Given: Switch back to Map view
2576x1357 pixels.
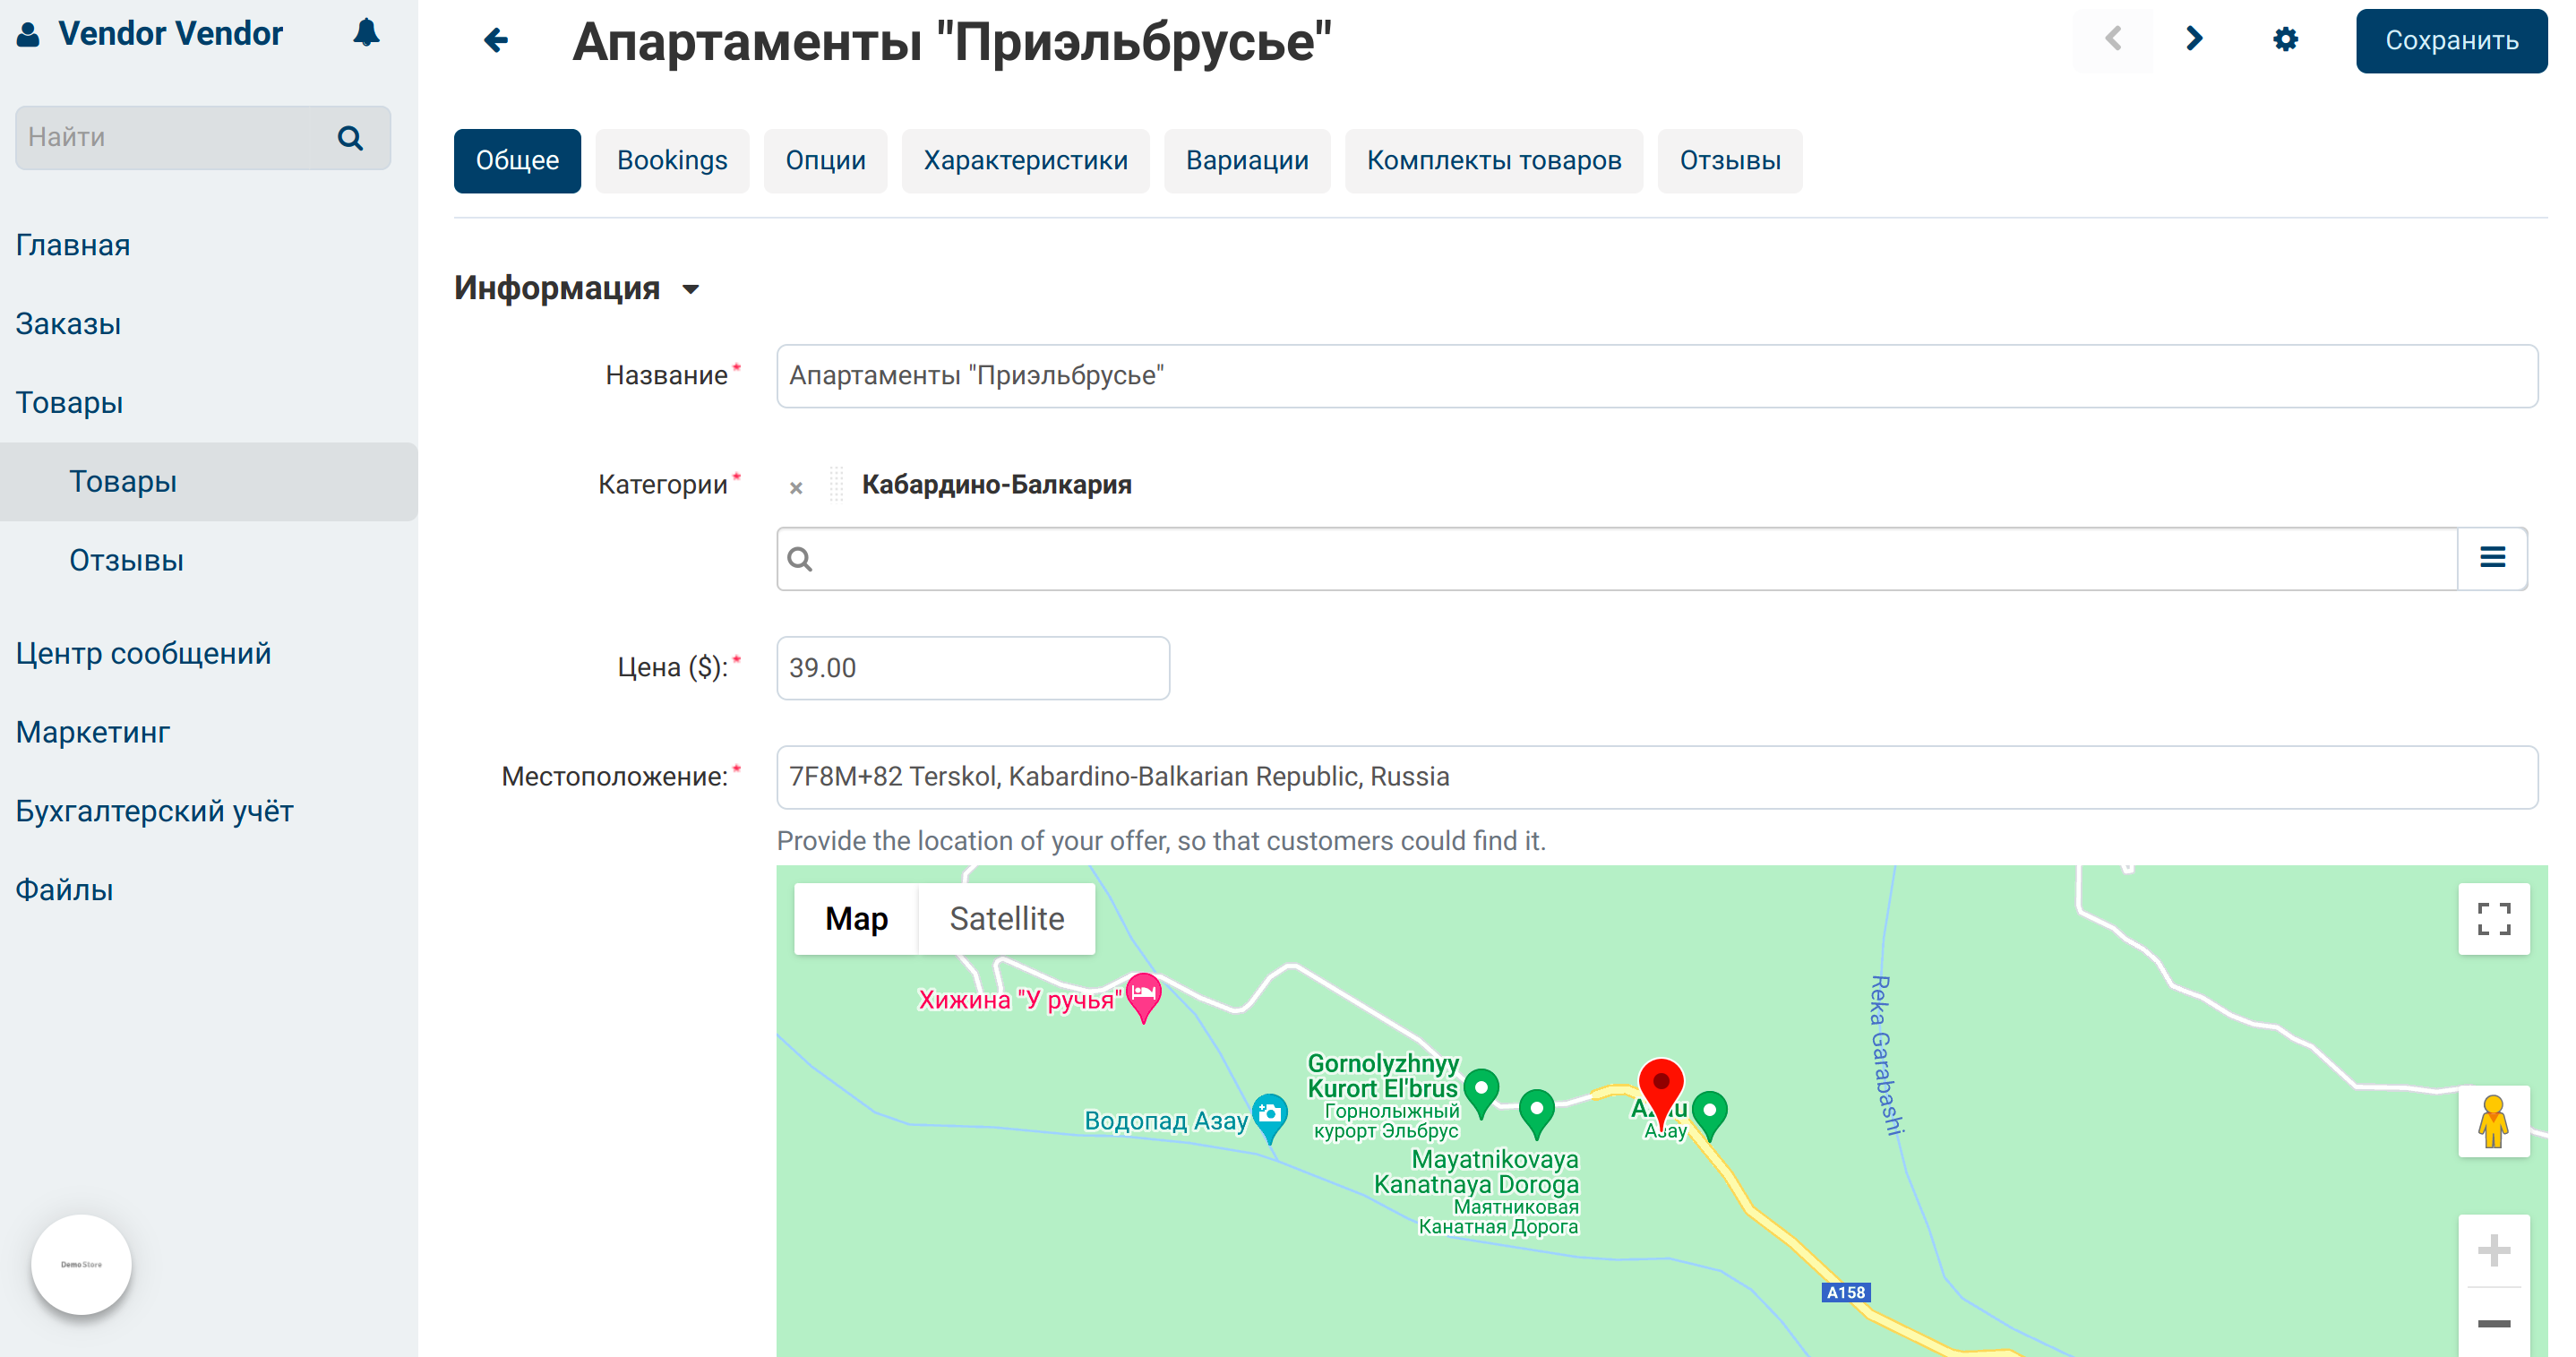Looking at the screenshot, I should coord(856,918).
